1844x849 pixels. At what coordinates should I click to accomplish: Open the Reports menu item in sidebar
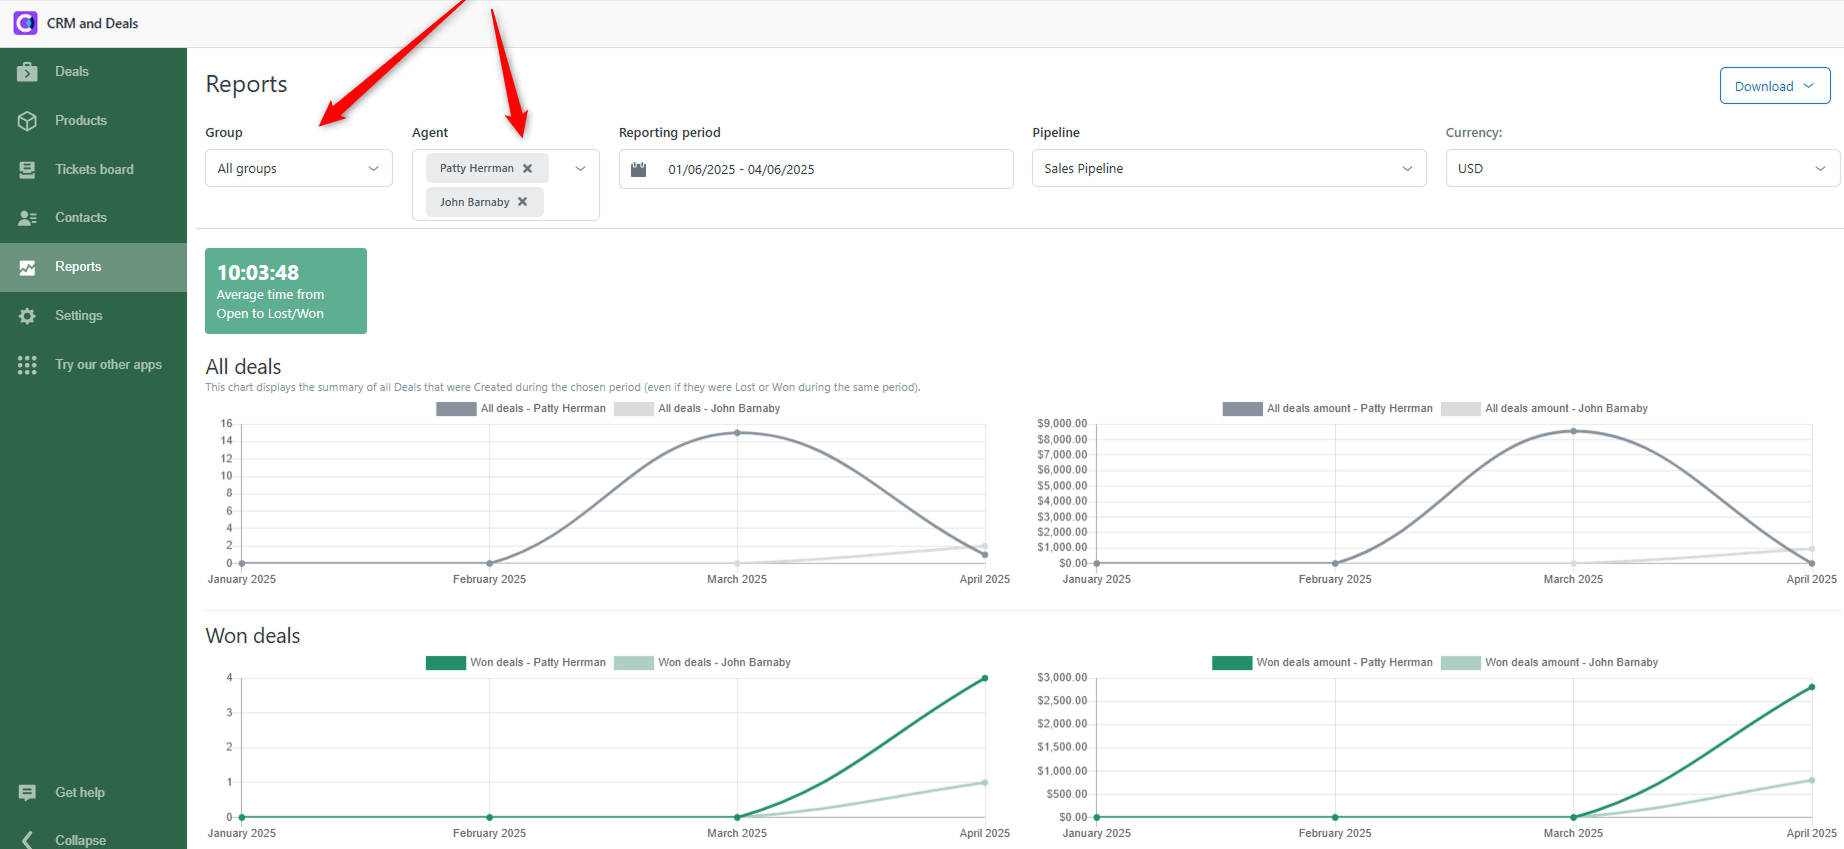(x=78, y=267)
